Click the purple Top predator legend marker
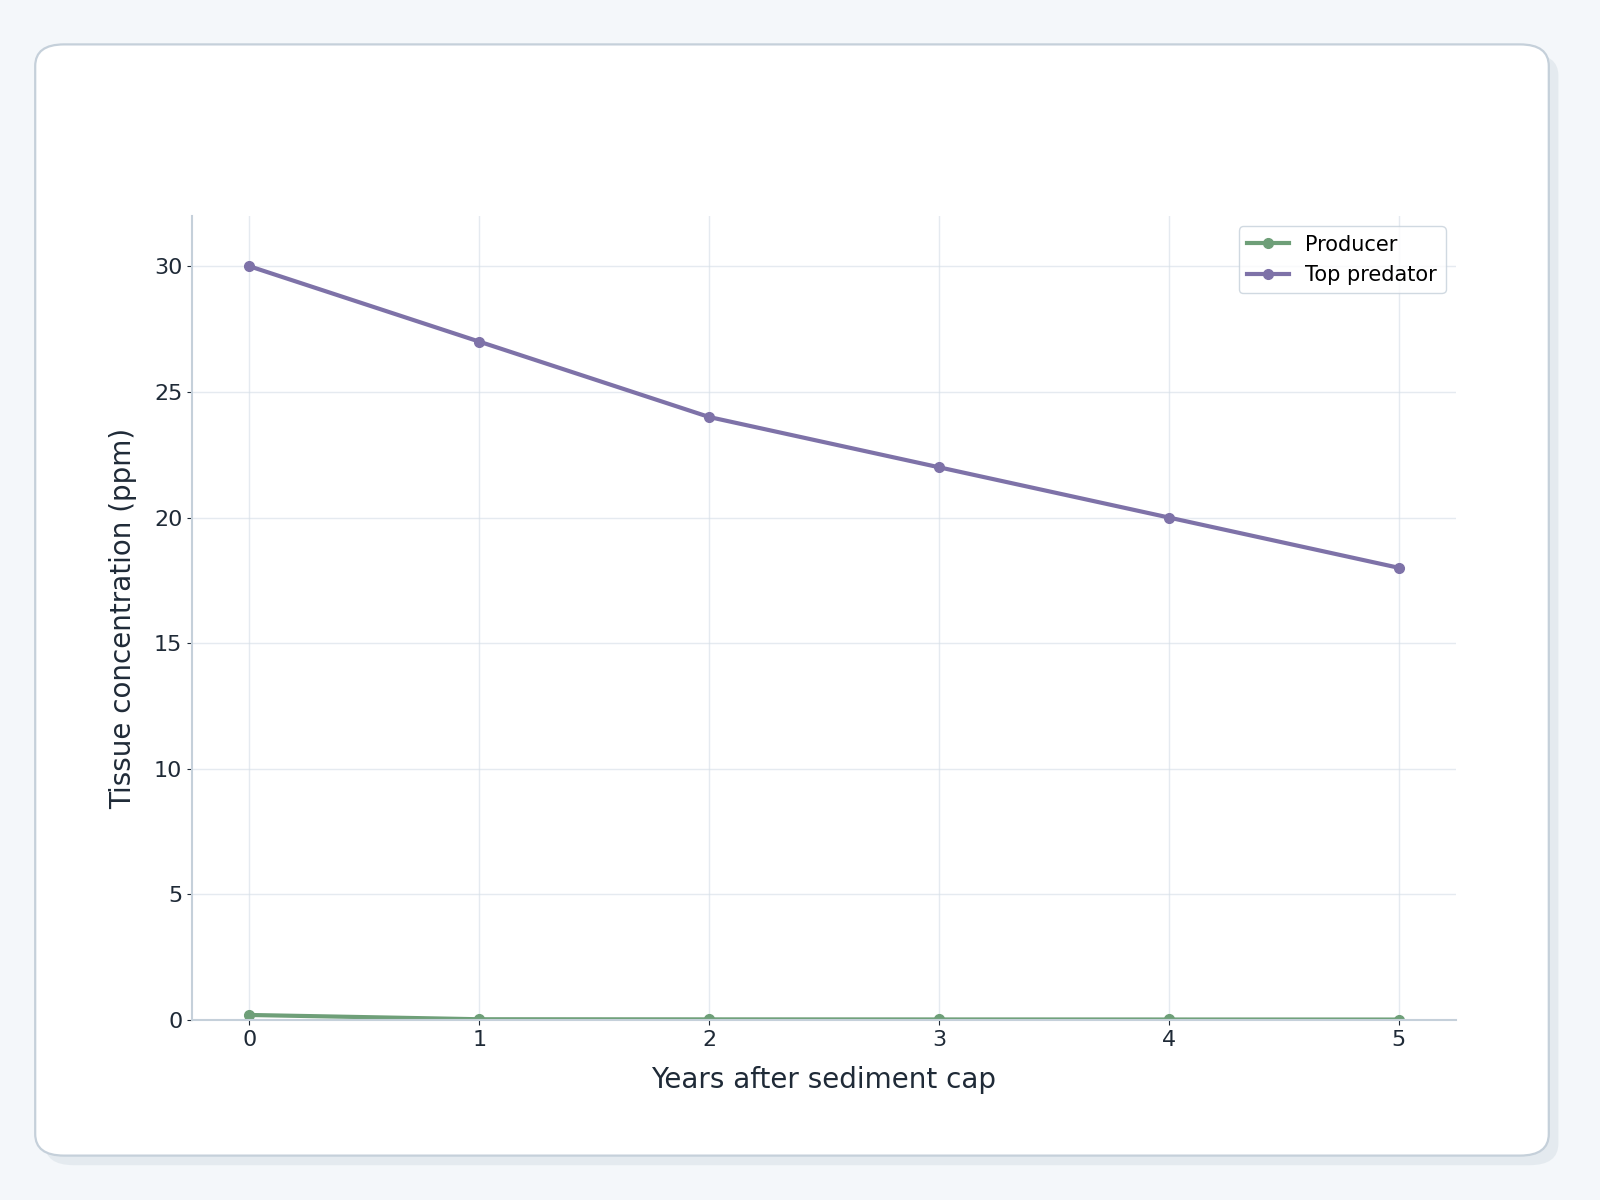Image resolution: width=1600 pixels, height=1200 pixels. pyautogui.click(x=1268, y=274)
